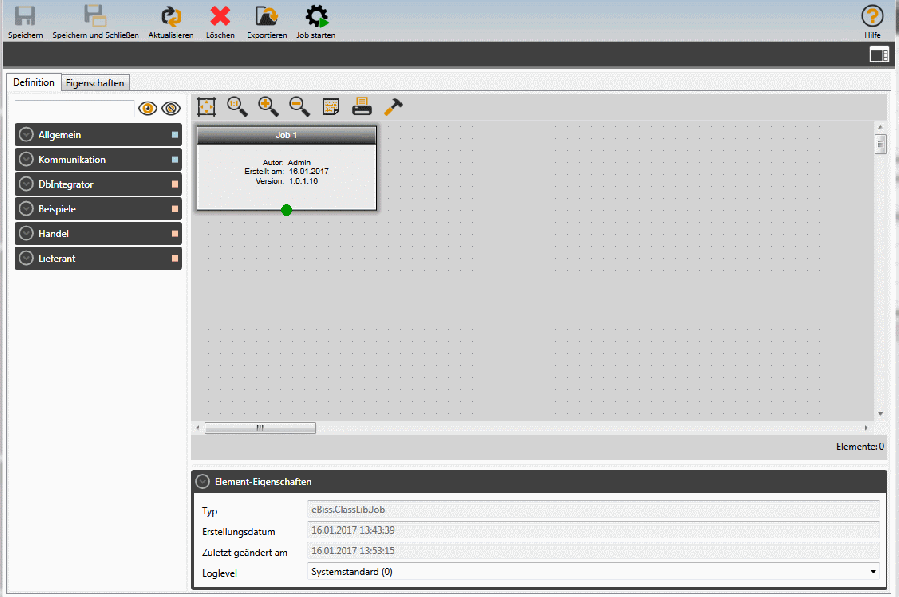This screenshot has height=597, width=899.
Task: Click the red Löschen delete icon
Action: tap(220, 16)
